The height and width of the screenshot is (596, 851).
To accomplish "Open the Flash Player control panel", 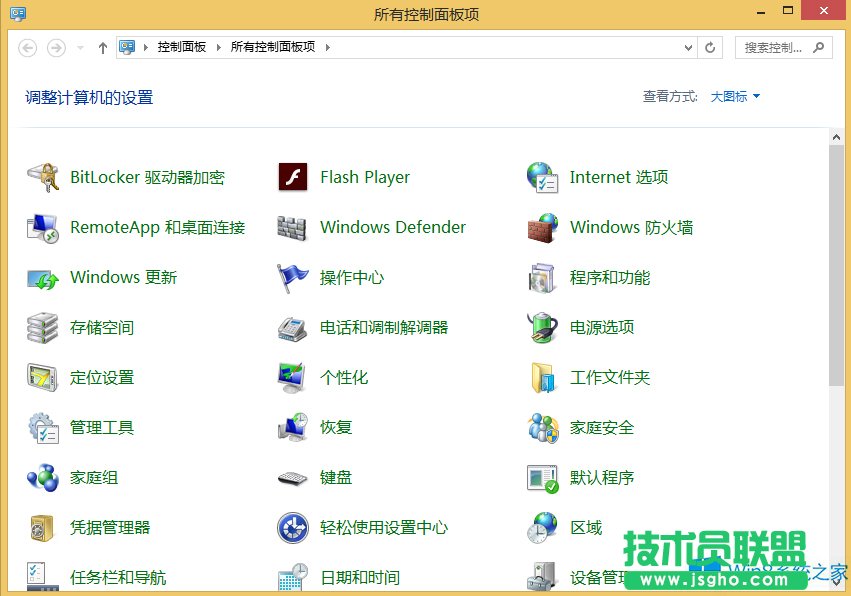I will coord(364,177).
